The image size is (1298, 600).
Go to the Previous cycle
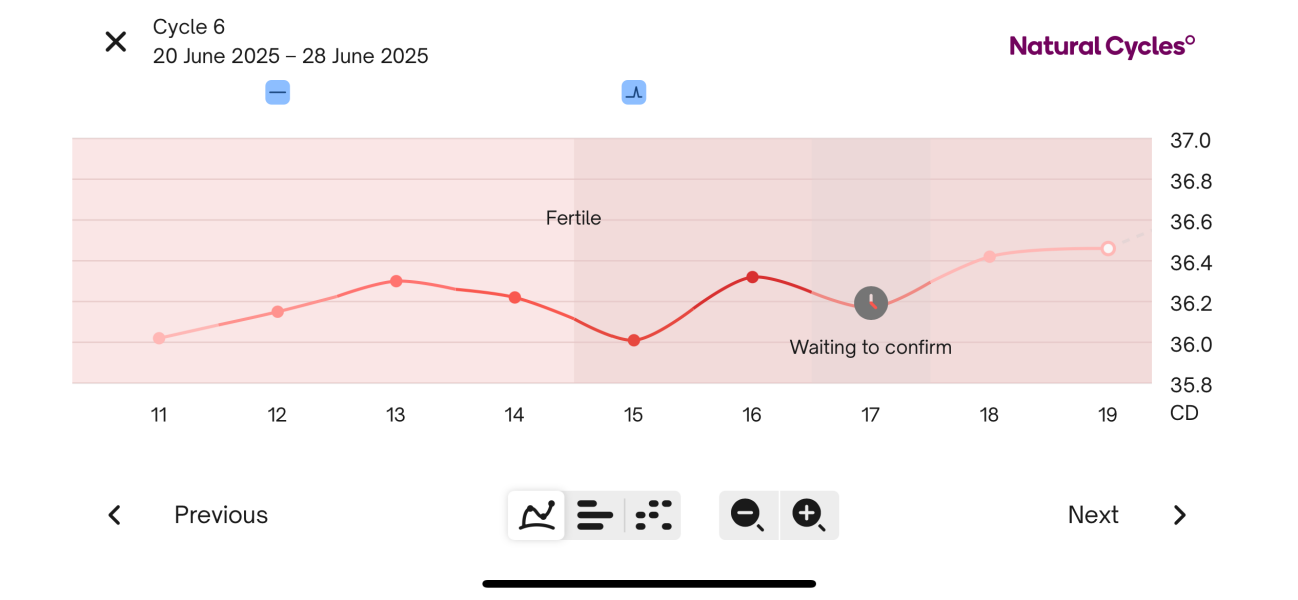pyautogui.click(x=221, y=515)
